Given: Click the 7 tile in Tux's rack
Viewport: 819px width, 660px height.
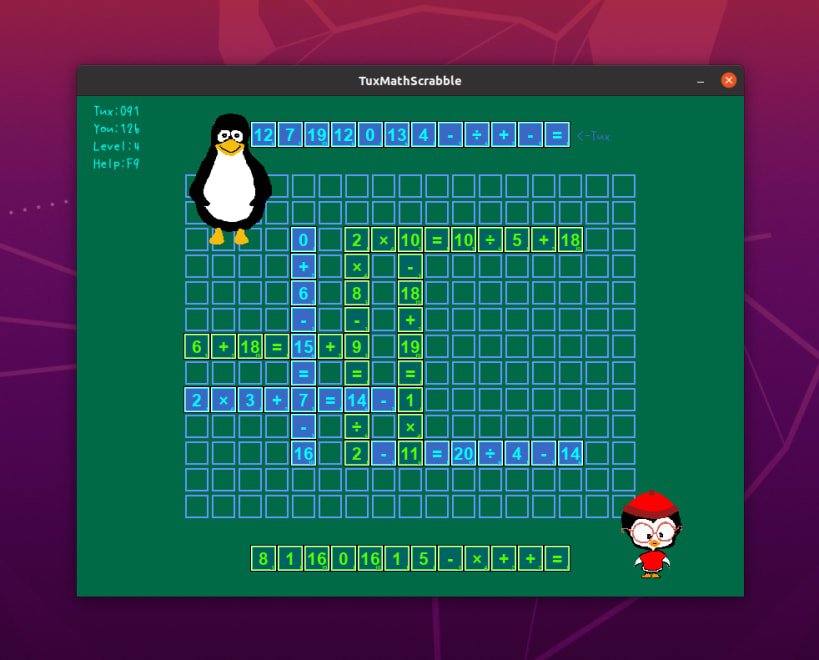Looking at the screenshot, I should point(290,135).
